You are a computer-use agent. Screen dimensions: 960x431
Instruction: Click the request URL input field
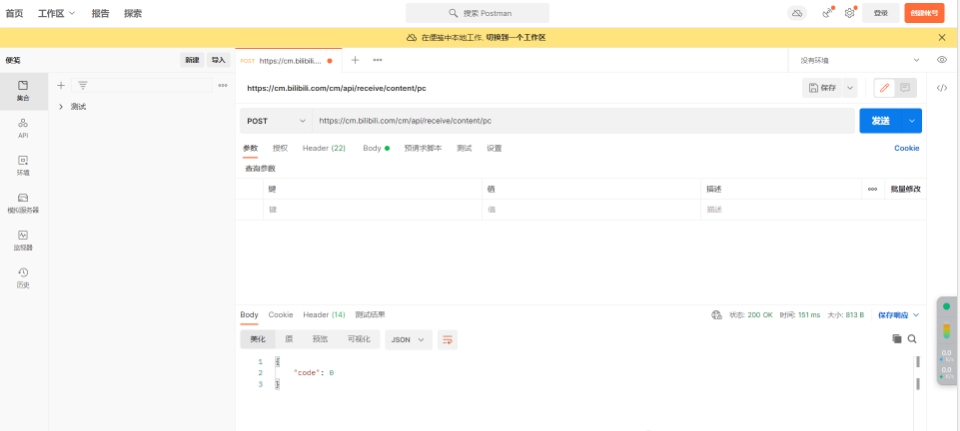[x=583, y=121]
